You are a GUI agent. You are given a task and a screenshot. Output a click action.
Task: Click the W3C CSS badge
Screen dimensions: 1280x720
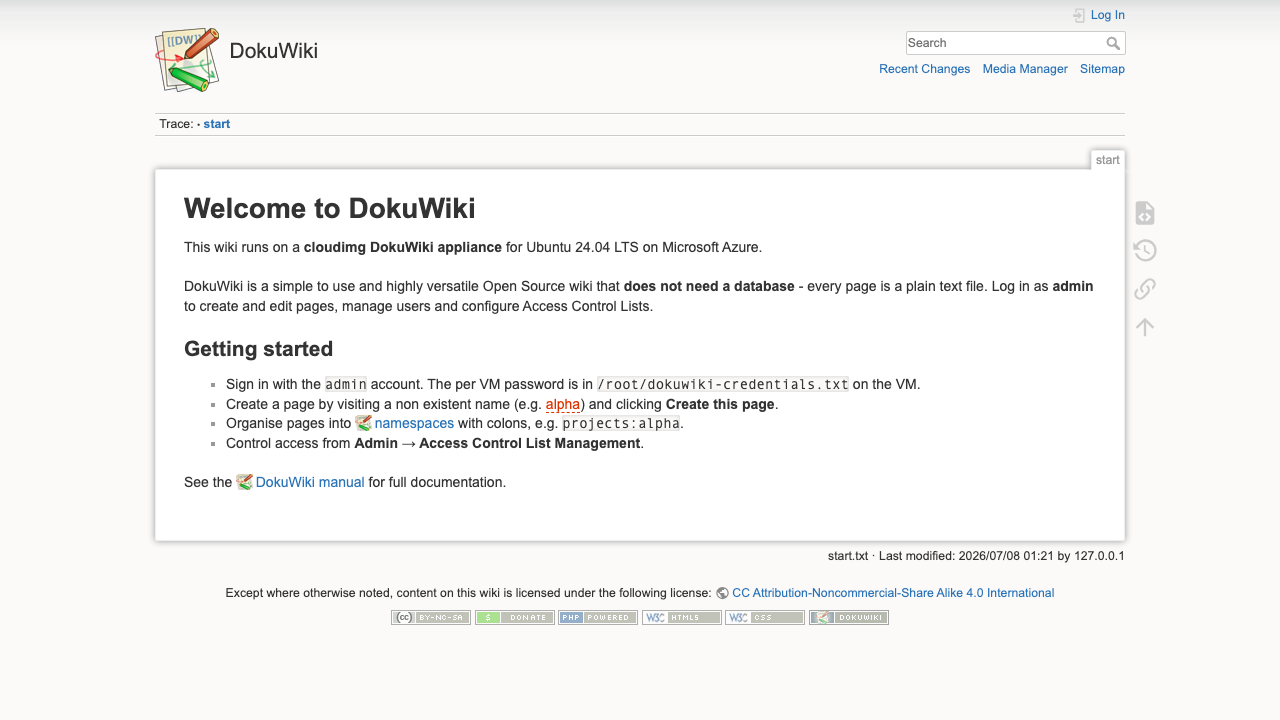[x=765, y=618]
